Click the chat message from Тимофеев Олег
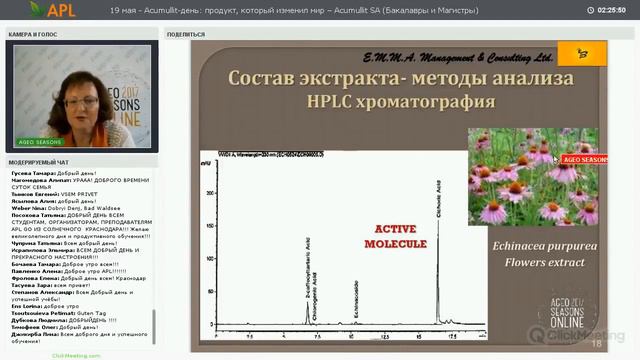 click(54, 327)
